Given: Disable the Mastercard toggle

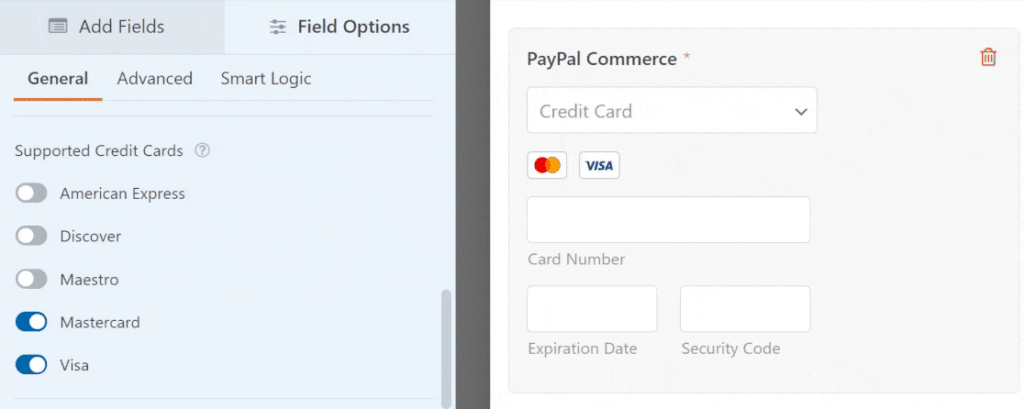Looking at the screenshot, I should pyautogui.click(x=31, y=322).
